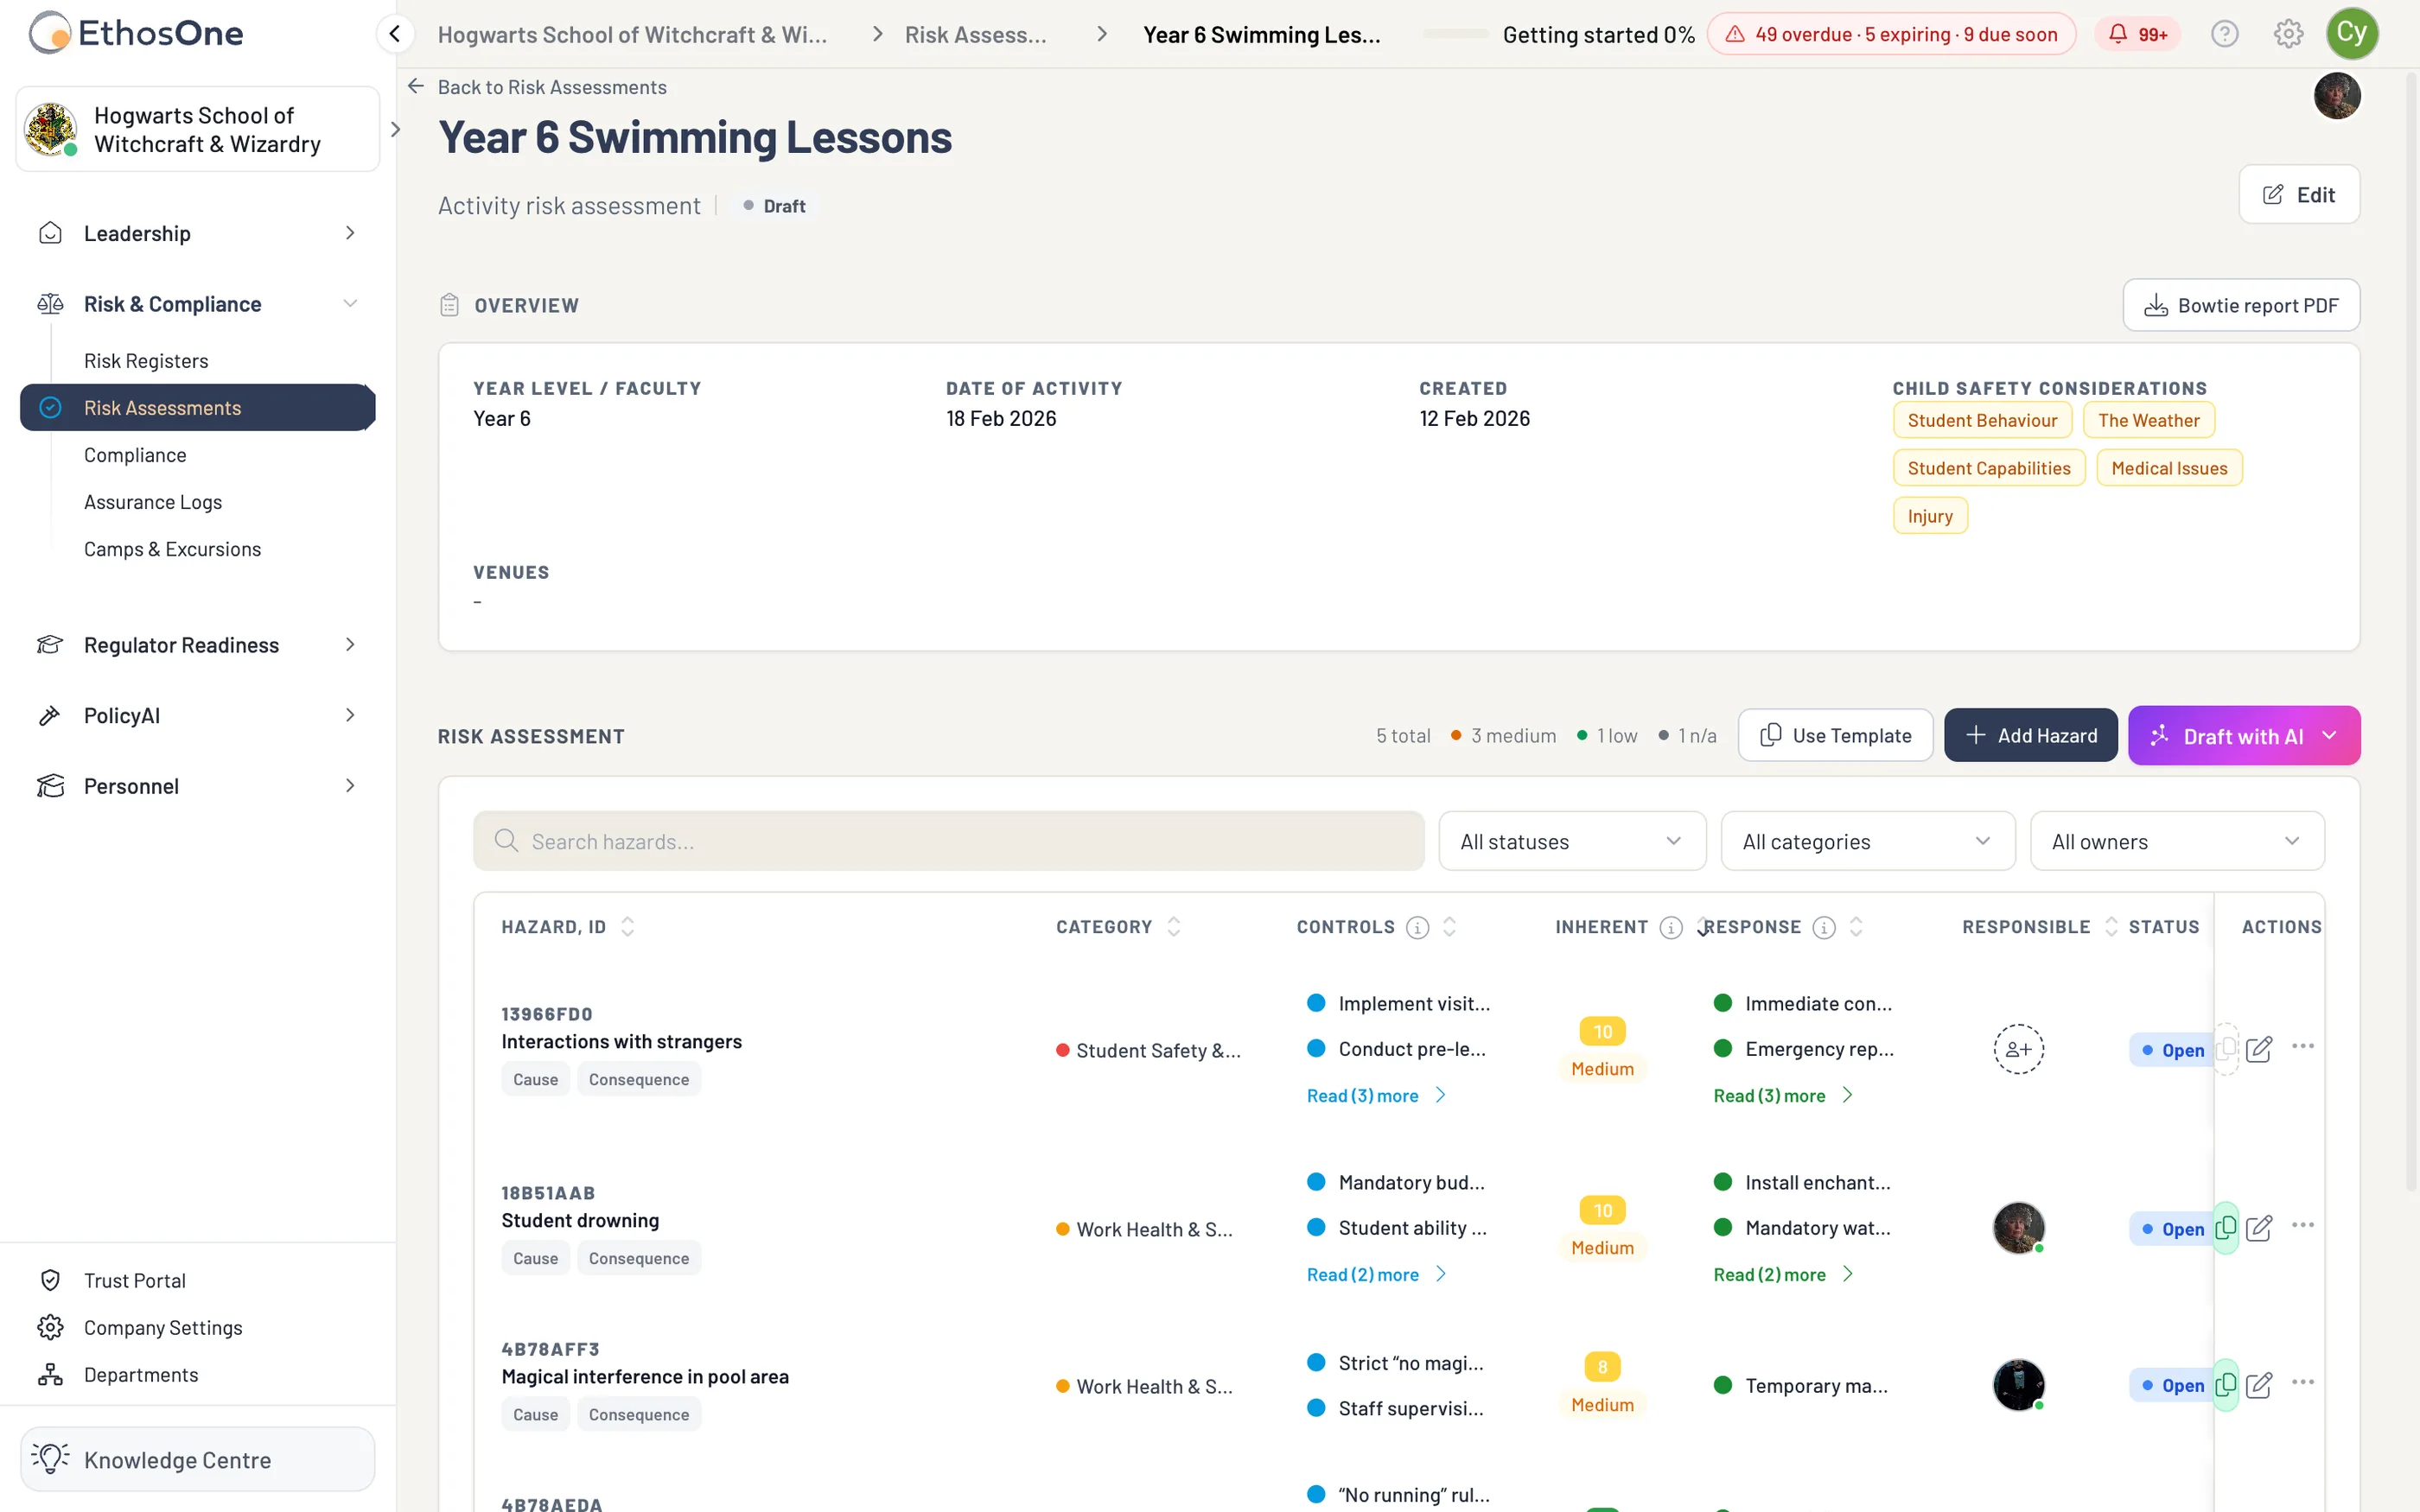Show info about the Controls column
The image size is (2420, 1512).
click(1417, 927)
